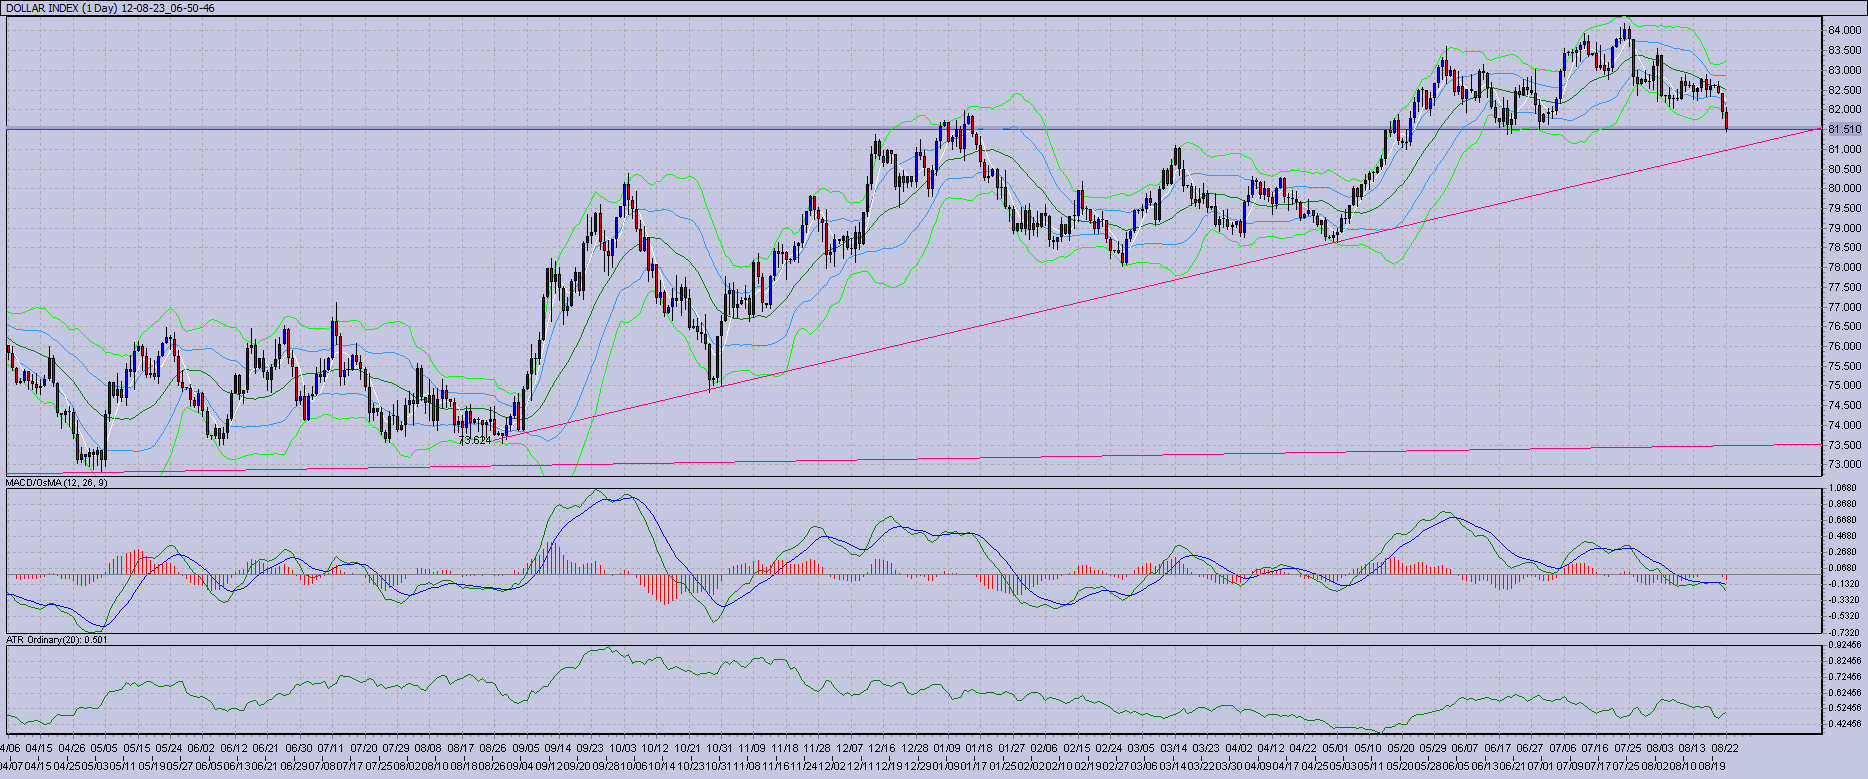Click the 73.624 low price annotation
1868x779 pixels.
[x=475, y=440]
